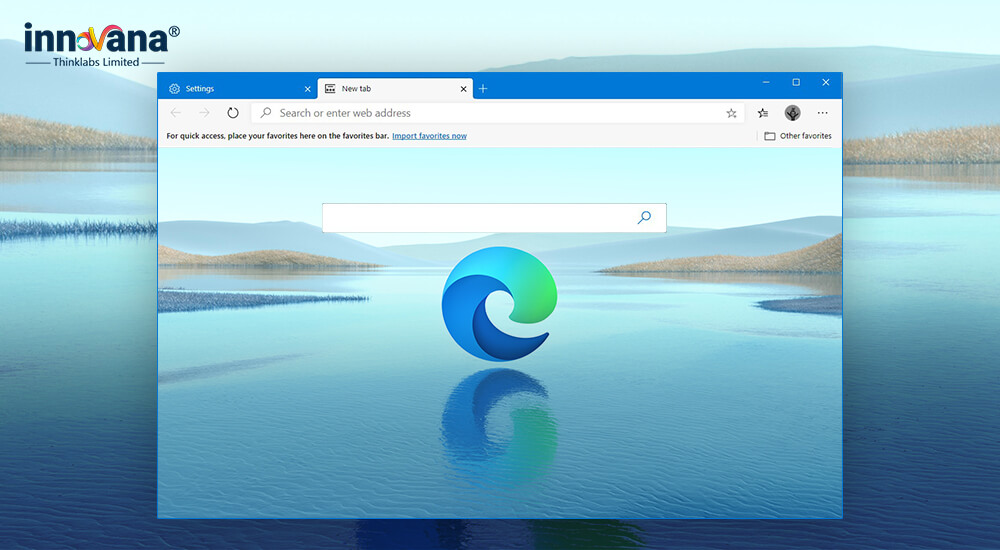Image resolution: width=1000 pixels, height=550 pixels.
Task: Open Settings and more ellipsis menu
Action: (x=823, y=113)
